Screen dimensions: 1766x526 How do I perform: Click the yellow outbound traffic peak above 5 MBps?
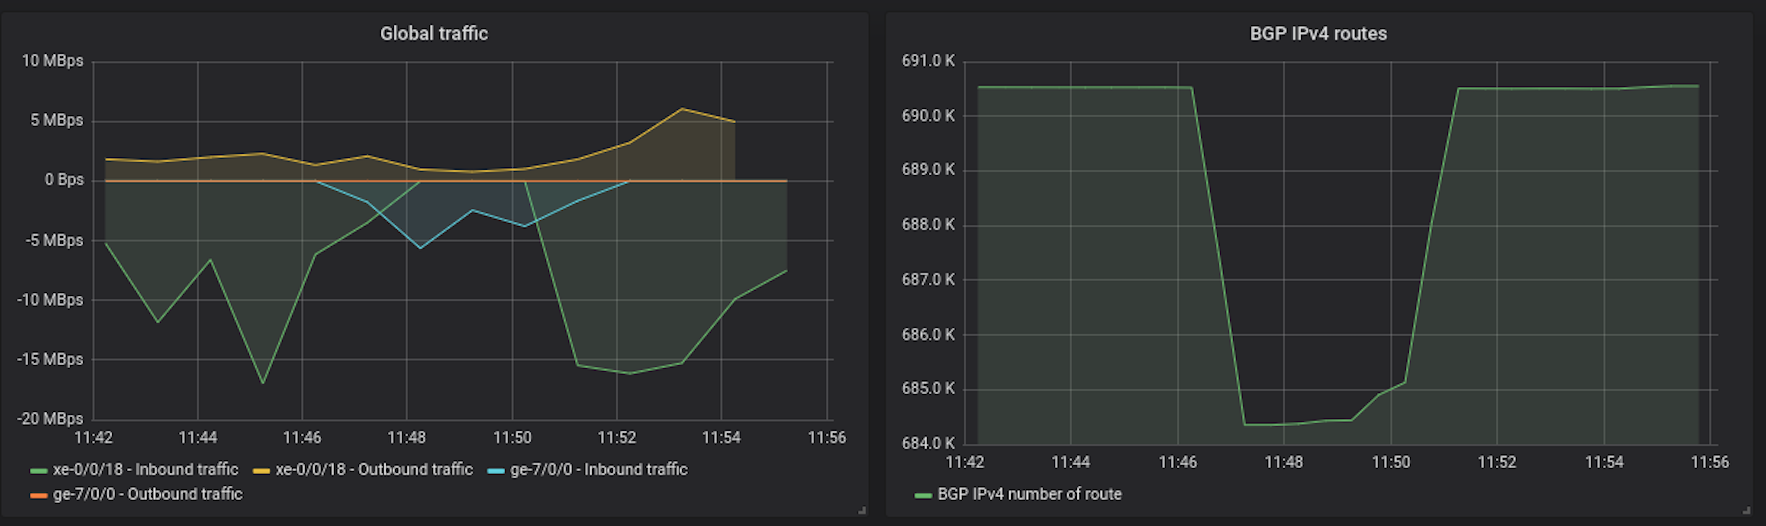click(682, 109)
